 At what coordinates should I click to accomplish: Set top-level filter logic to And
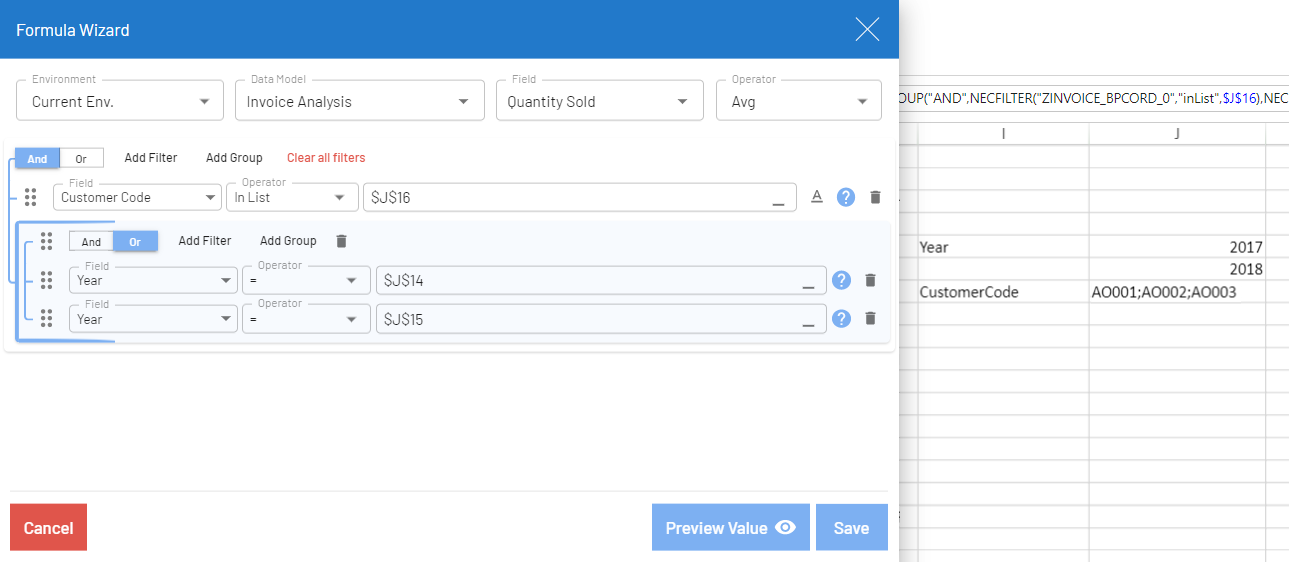pos(38,158)
